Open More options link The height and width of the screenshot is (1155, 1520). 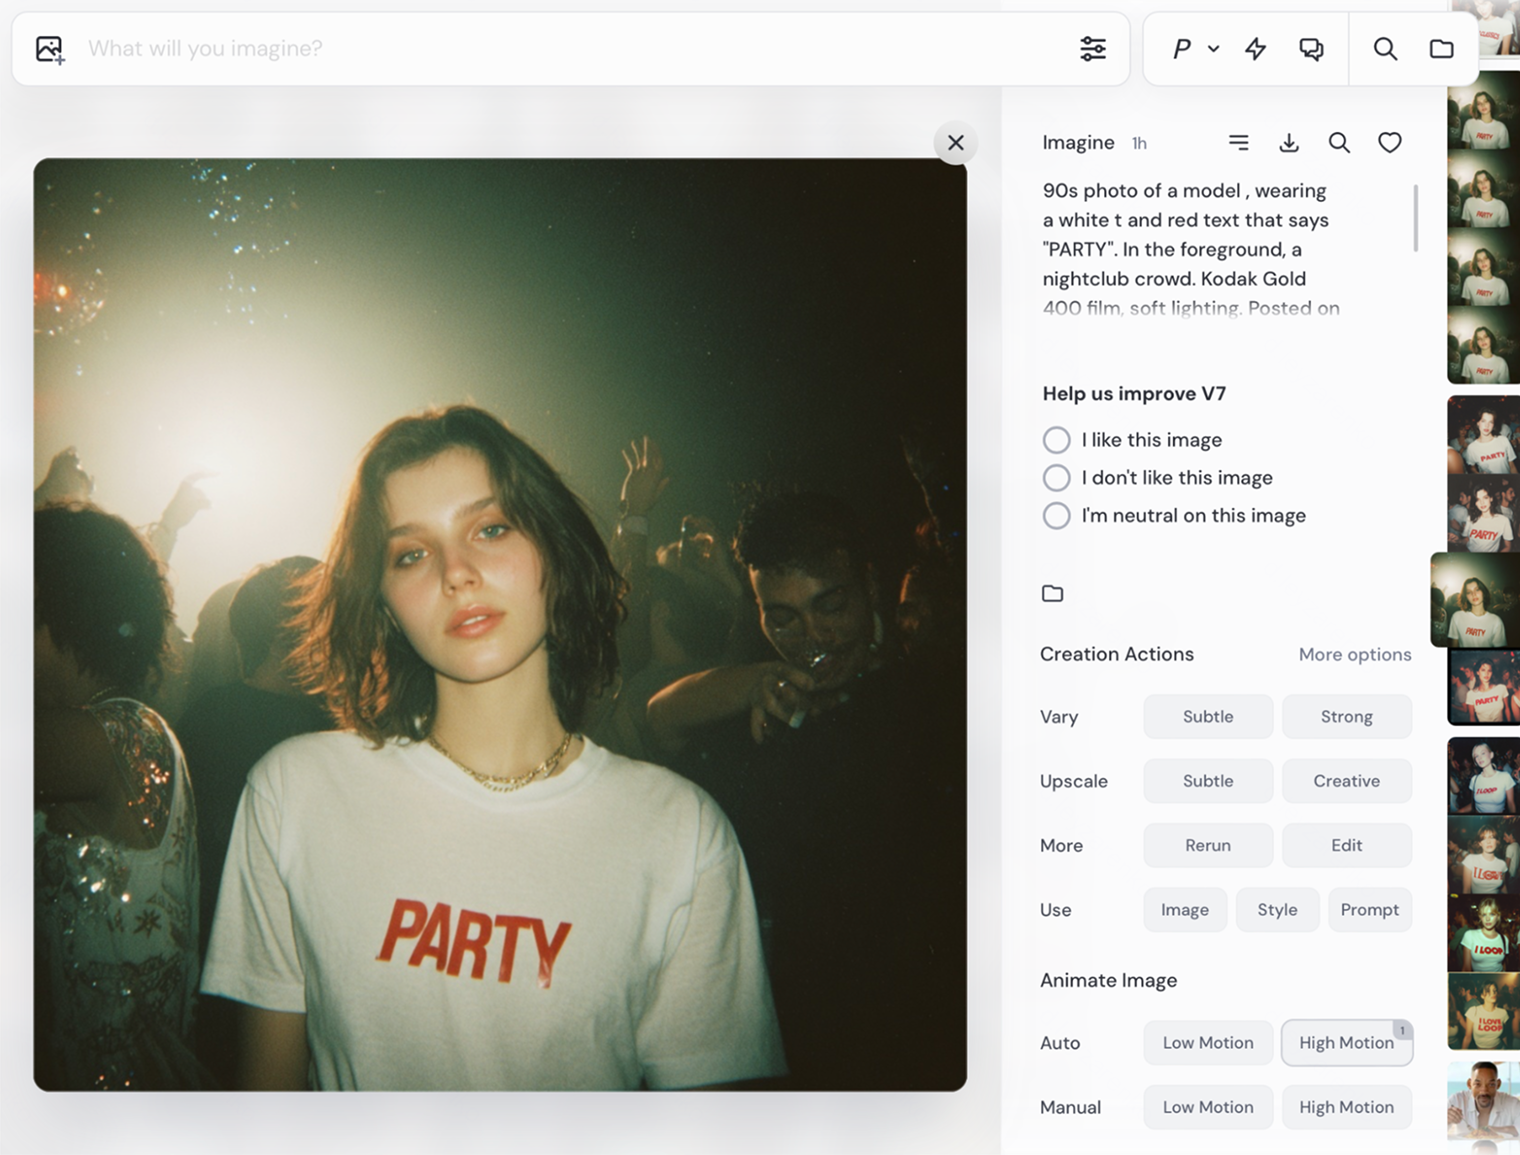tap(1355, 654)
